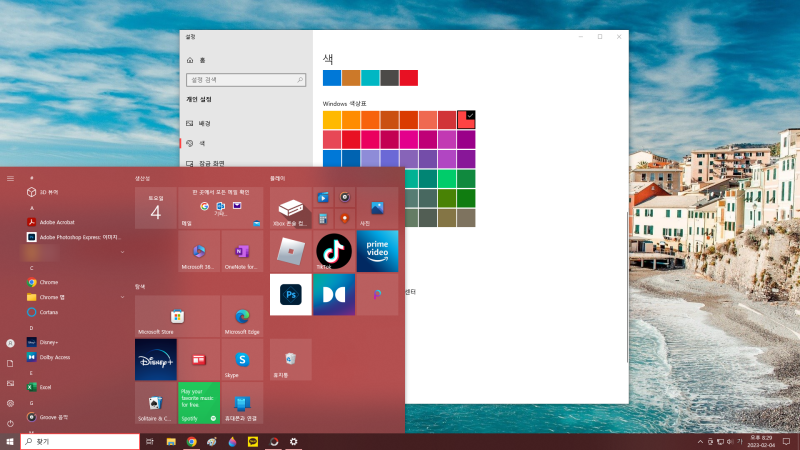The height and width of the screenshot is (450, 800).
Task: Launch the Solitaire & Casual Games tile
Action: (x=156, y=403)
